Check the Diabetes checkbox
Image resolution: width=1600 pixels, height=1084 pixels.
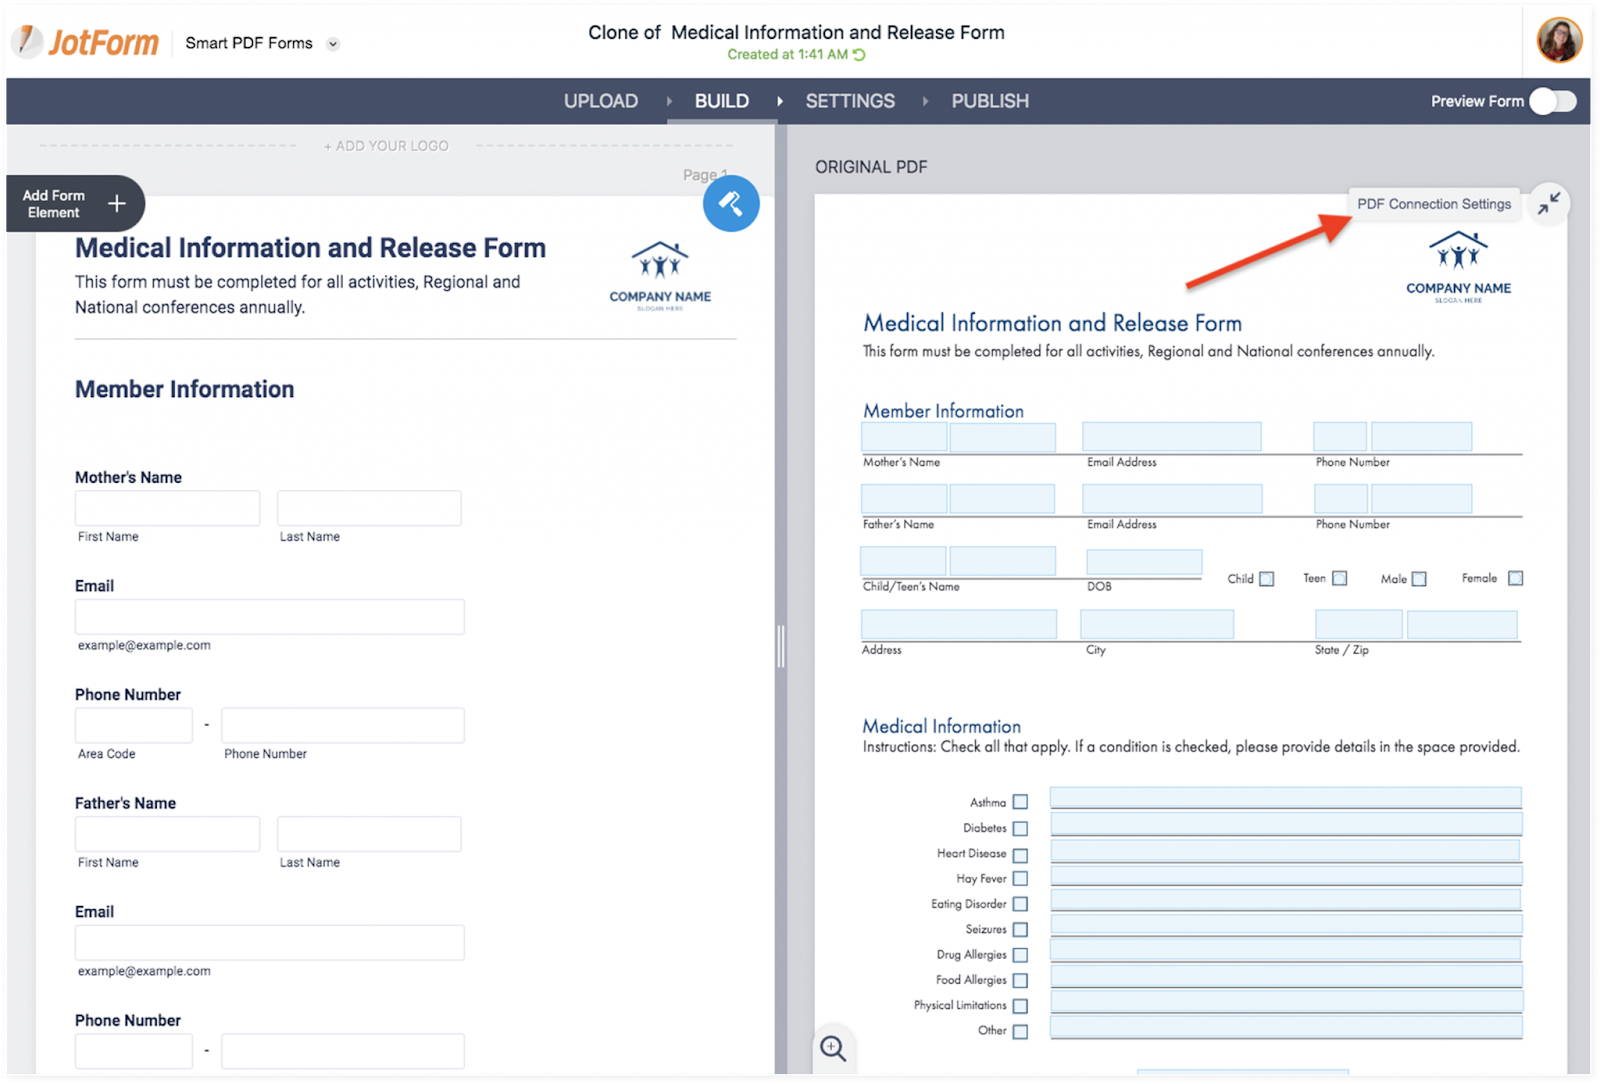pos(1020,828)
